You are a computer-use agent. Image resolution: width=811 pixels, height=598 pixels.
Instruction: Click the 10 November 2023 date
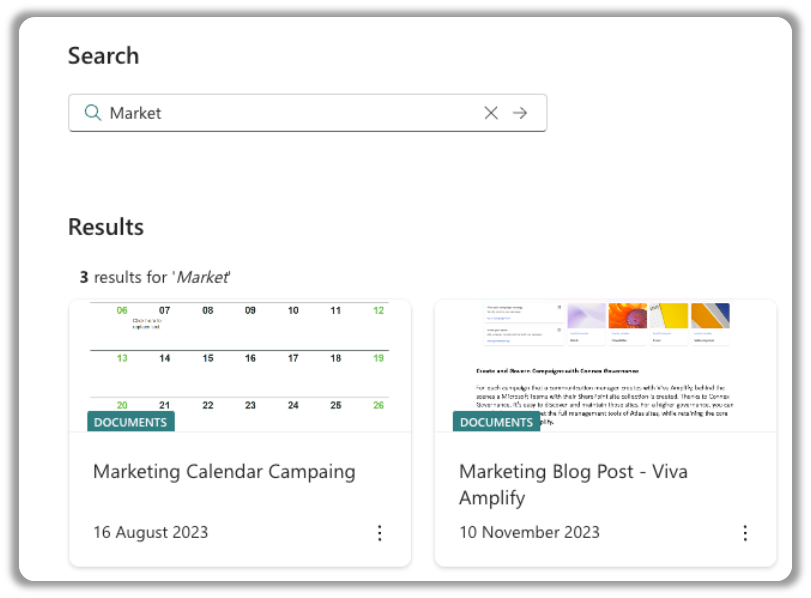530,532
